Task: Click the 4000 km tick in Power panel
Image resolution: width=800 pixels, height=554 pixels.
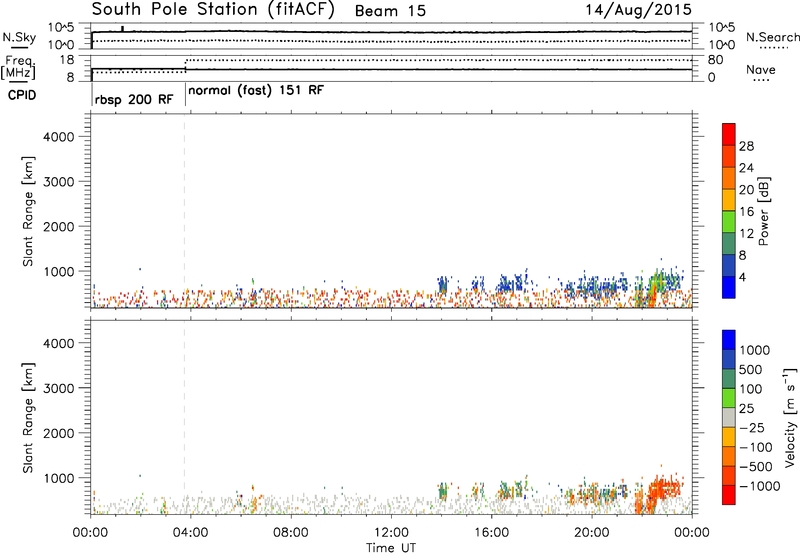Action: [x=59, y=137]
